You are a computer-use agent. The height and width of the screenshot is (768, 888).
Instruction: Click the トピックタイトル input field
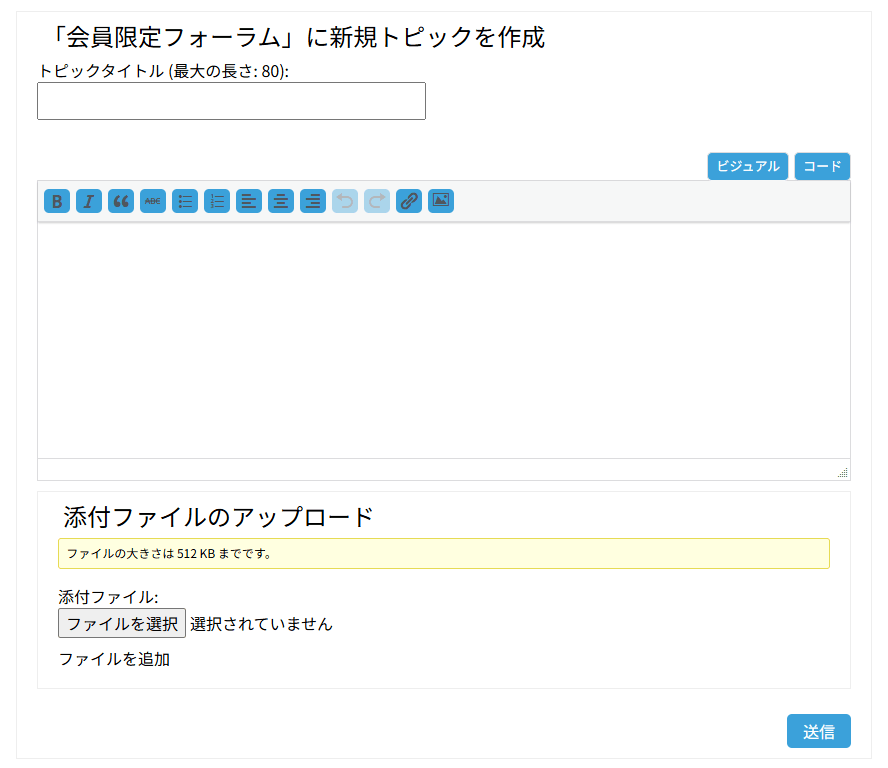click(231, 101)
